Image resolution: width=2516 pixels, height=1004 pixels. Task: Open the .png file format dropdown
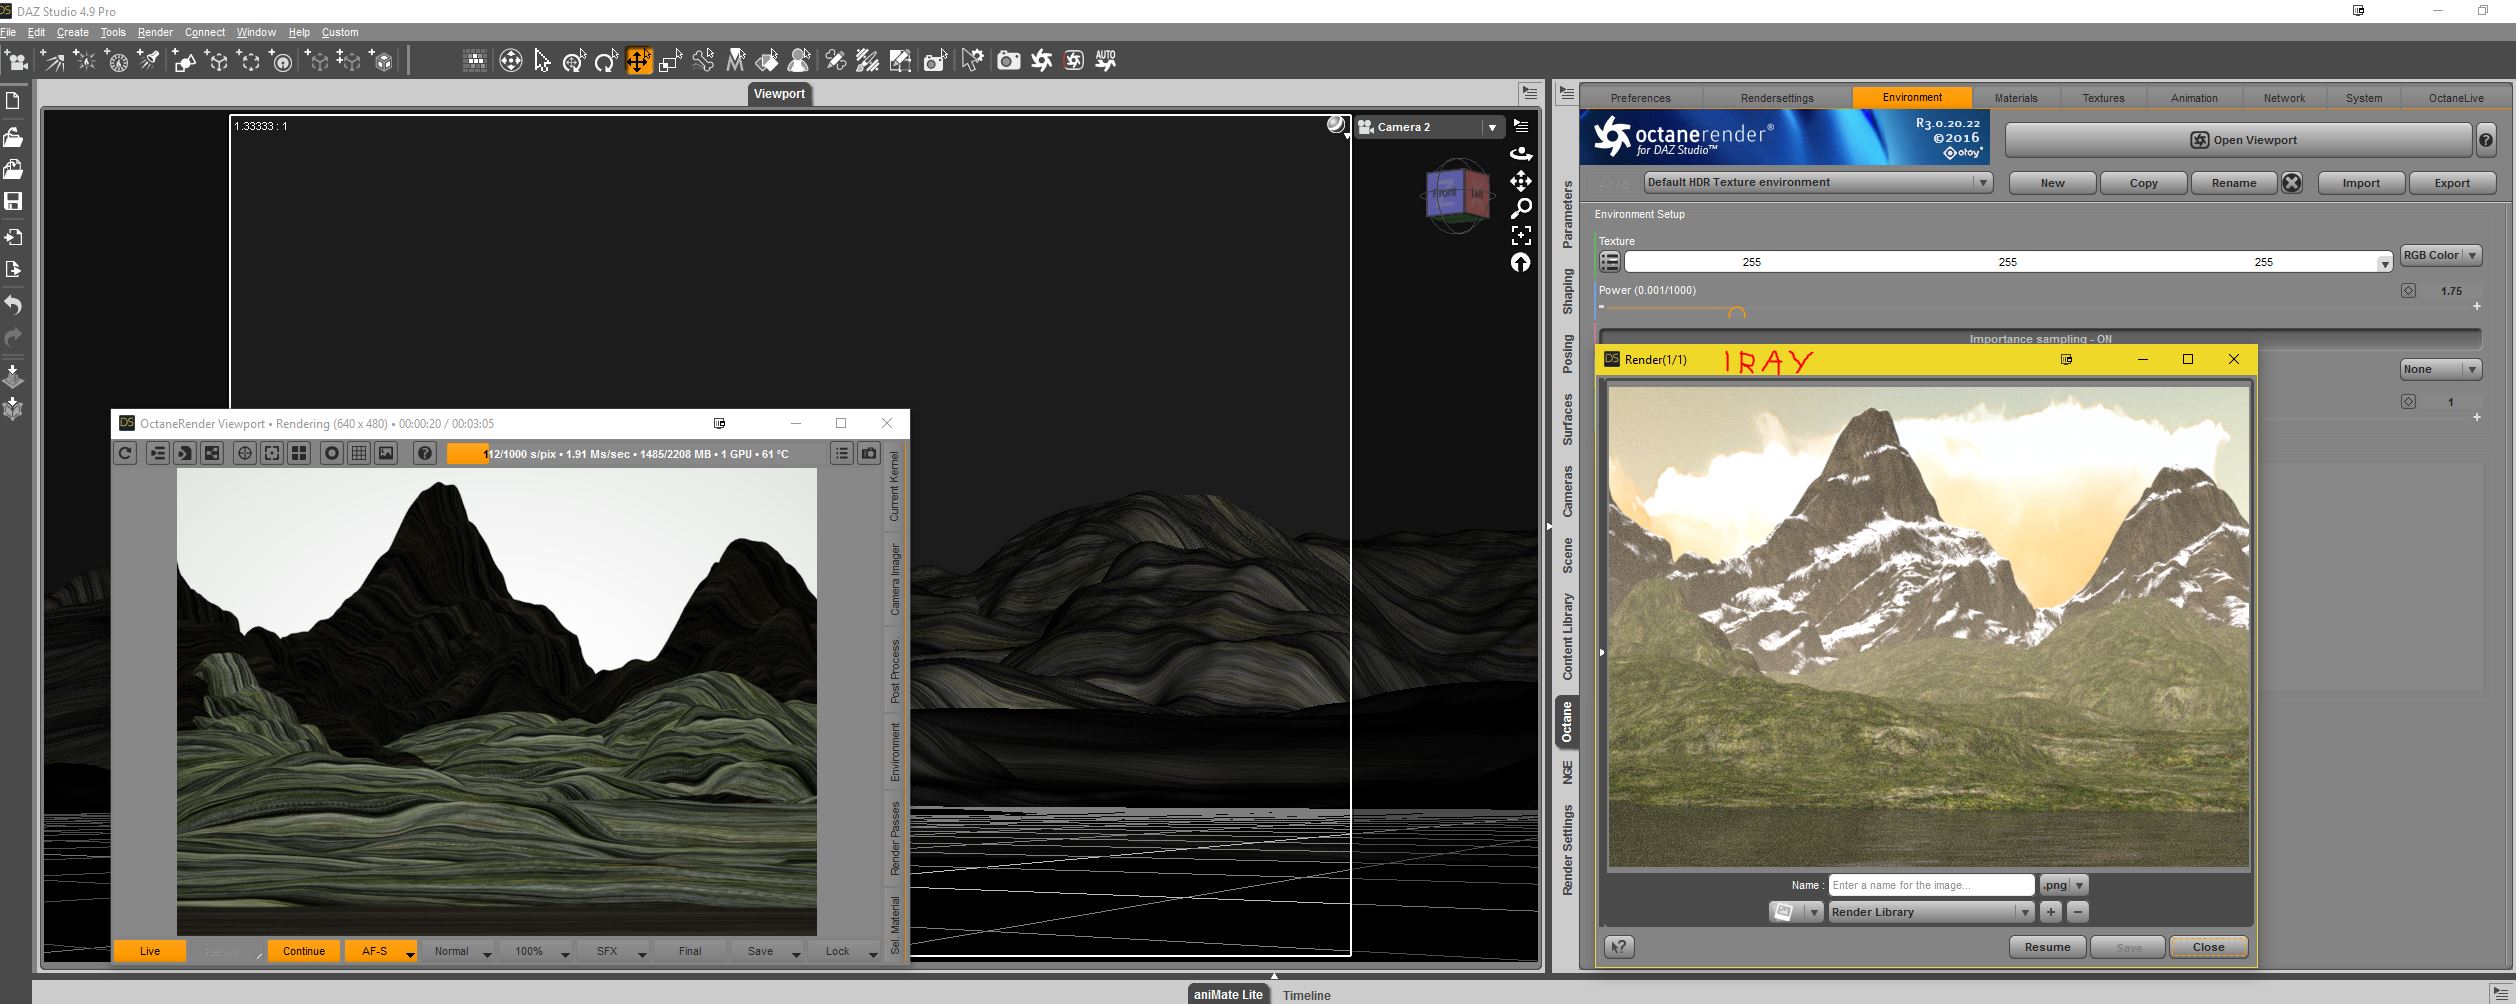[x=2064, y=885]
